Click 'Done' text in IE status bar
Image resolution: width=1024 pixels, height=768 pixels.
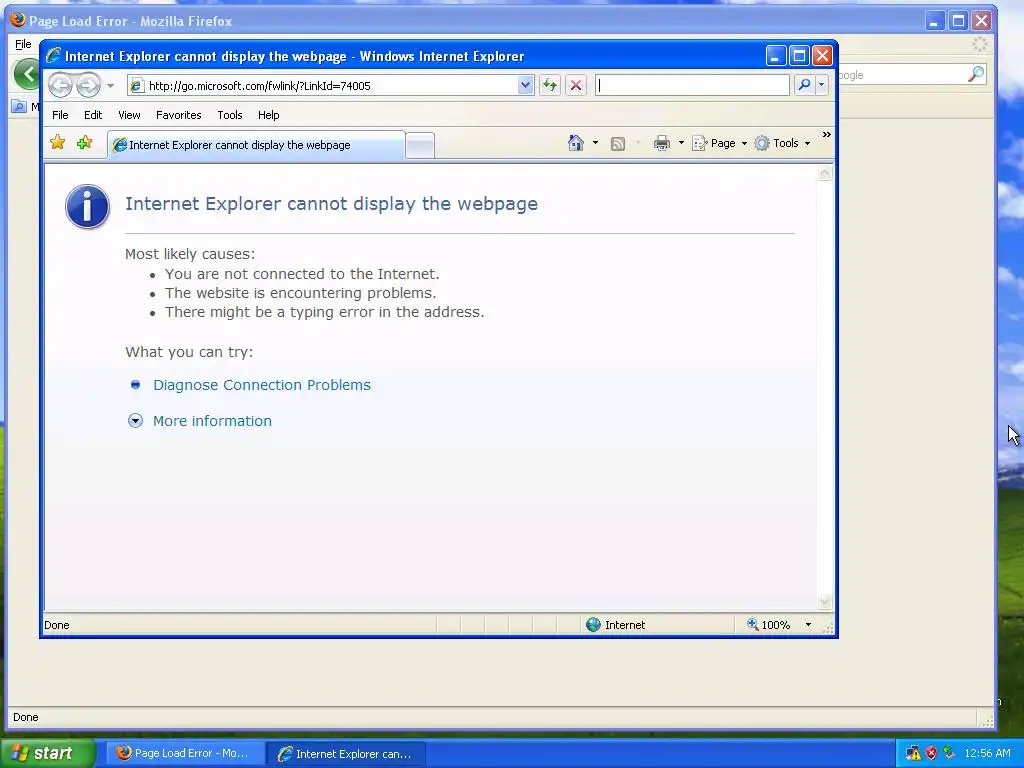click(x=57, y=625)
